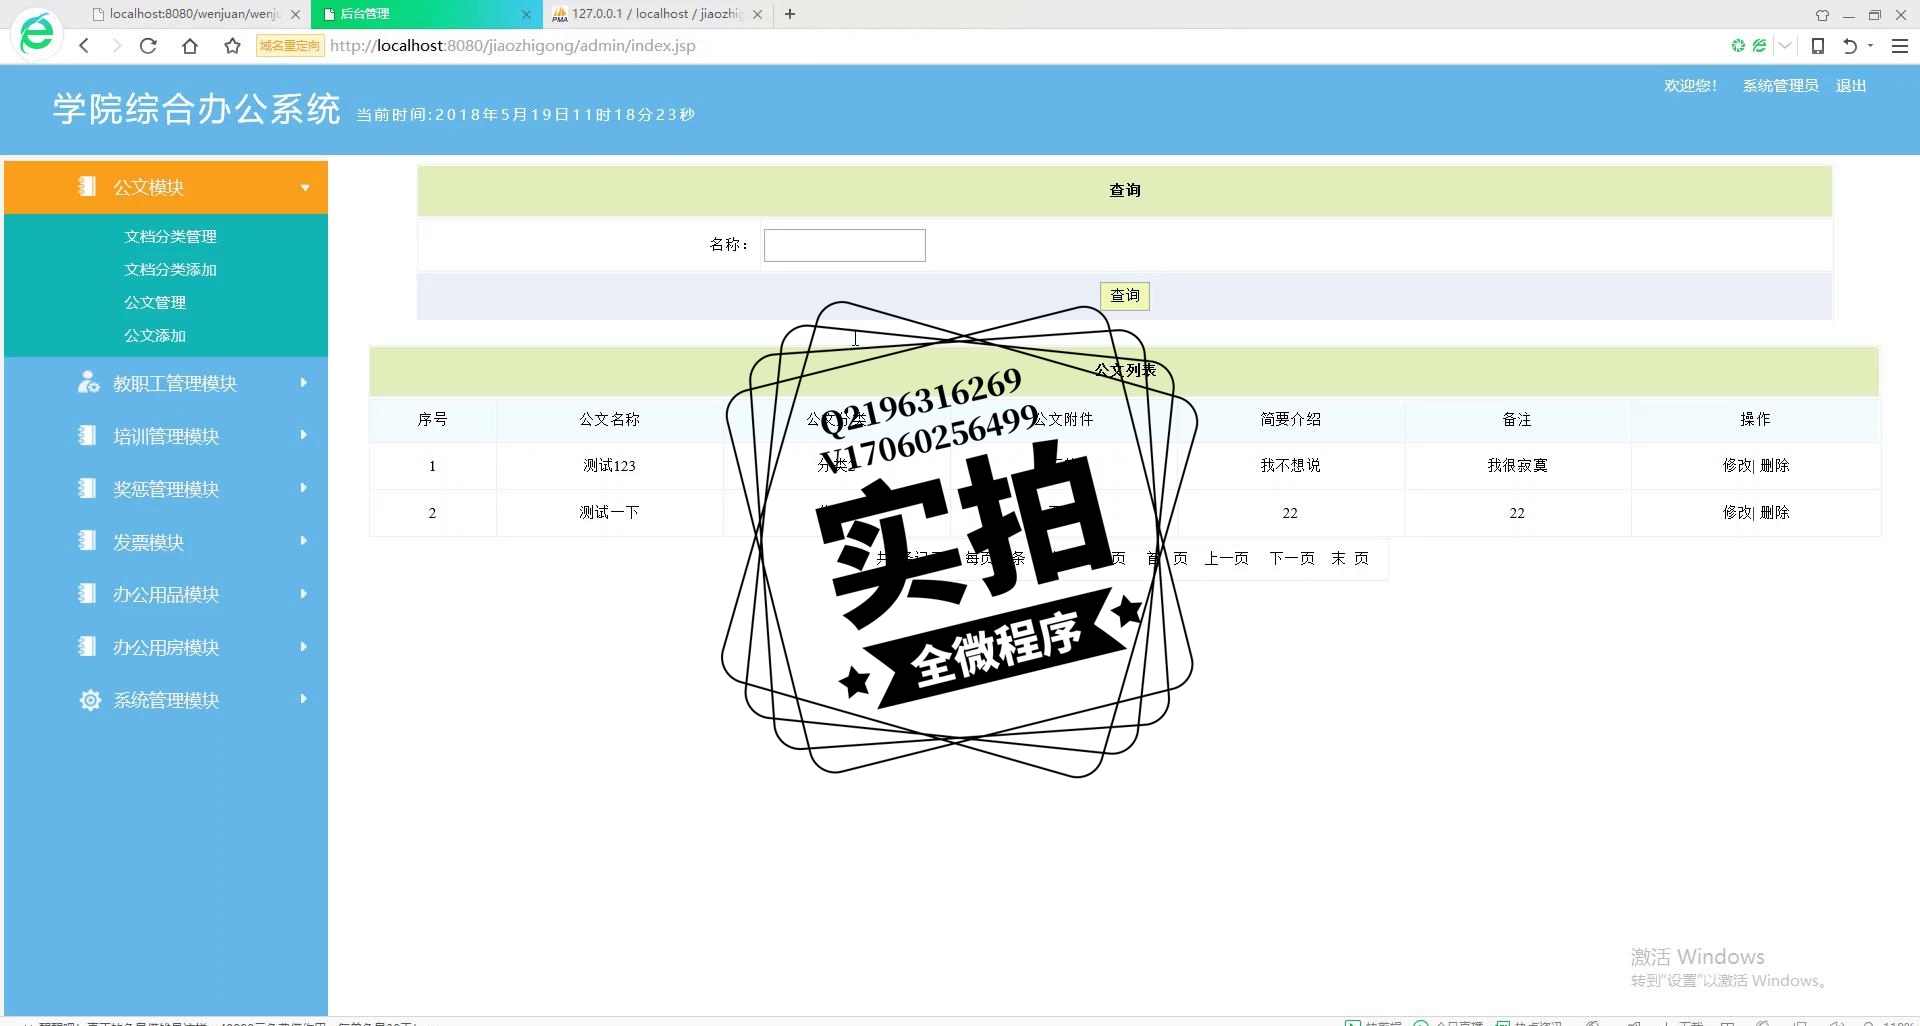Viewport: 1920px width, 1026px height.
Task: Click the 测试一下 cell
Action: click(609, 512)
